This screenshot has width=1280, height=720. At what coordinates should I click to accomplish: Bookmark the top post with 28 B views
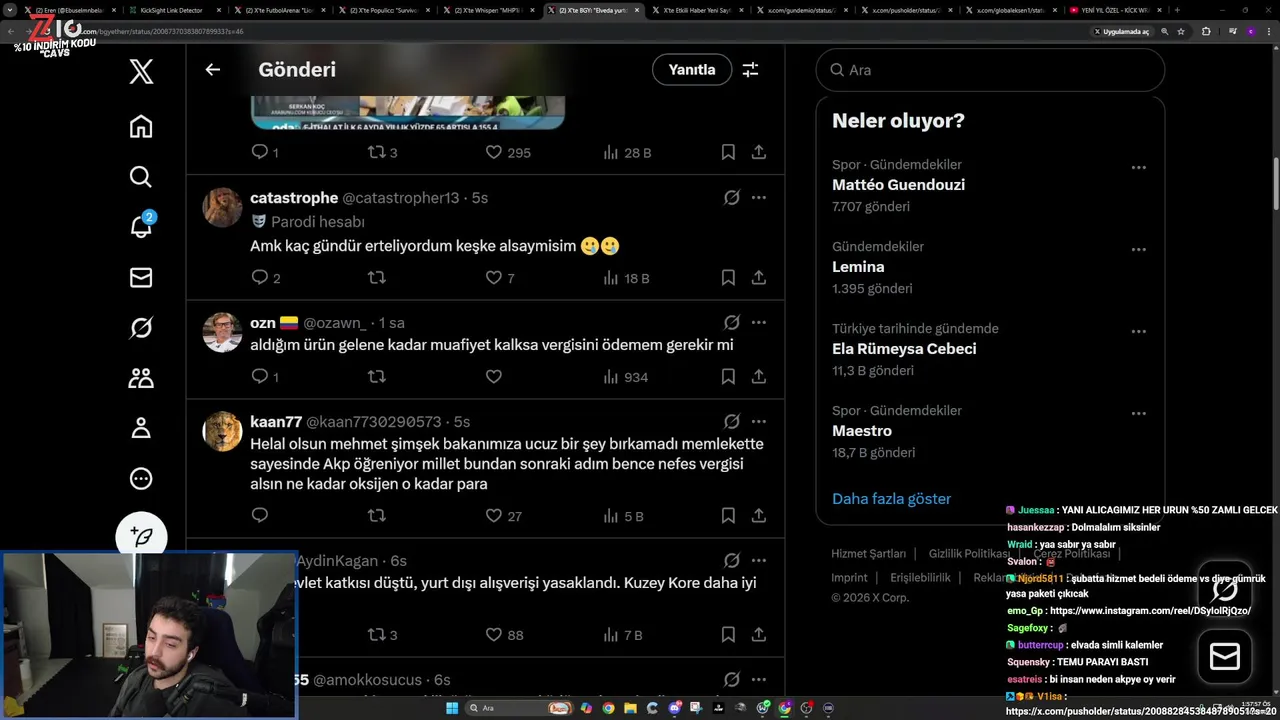click(728, 152)
